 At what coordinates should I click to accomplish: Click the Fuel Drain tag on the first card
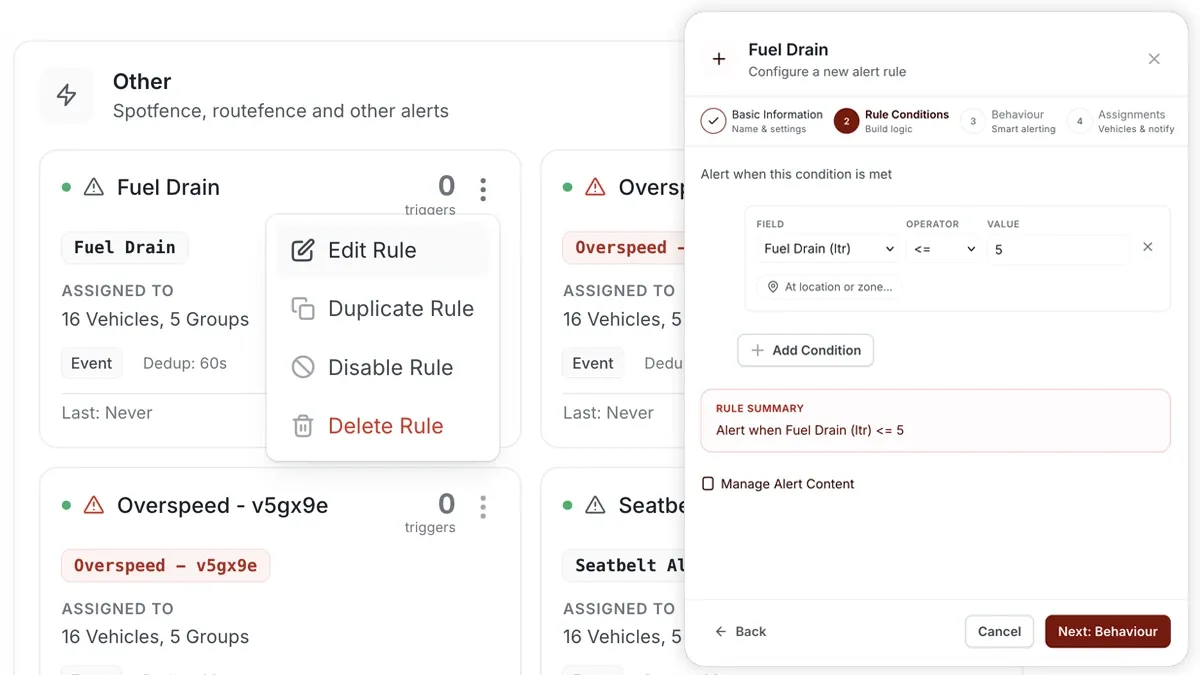pos(125,247)
